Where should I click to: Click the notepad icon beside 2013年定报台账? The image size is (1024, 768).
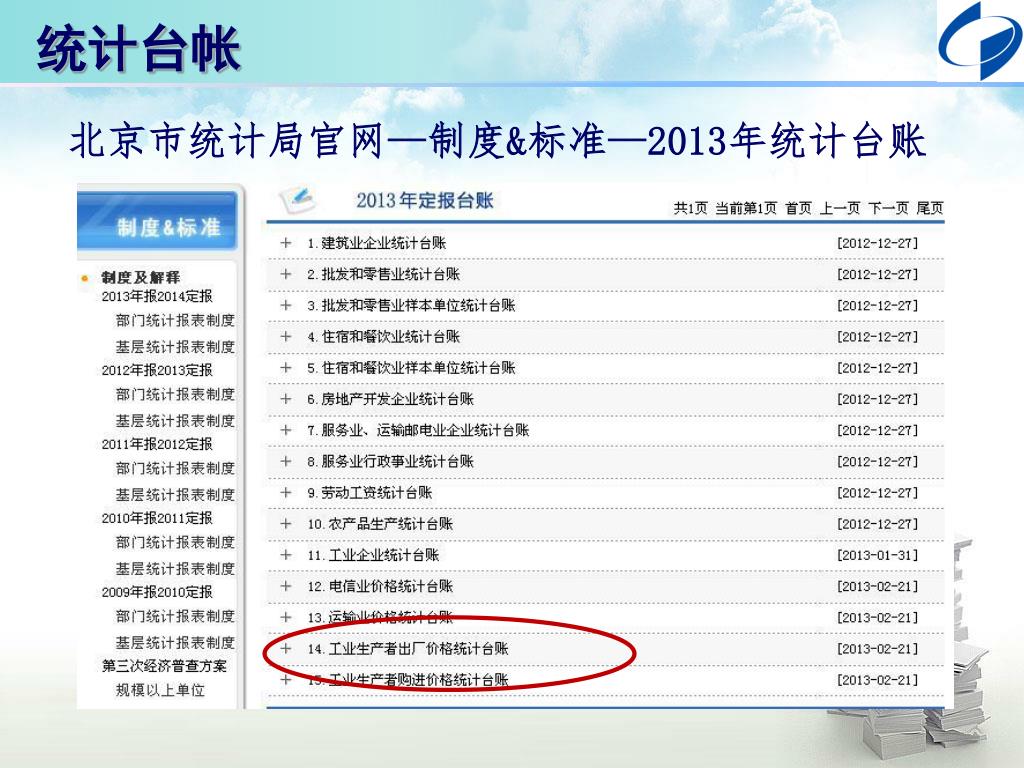click(x=297, y=199)
